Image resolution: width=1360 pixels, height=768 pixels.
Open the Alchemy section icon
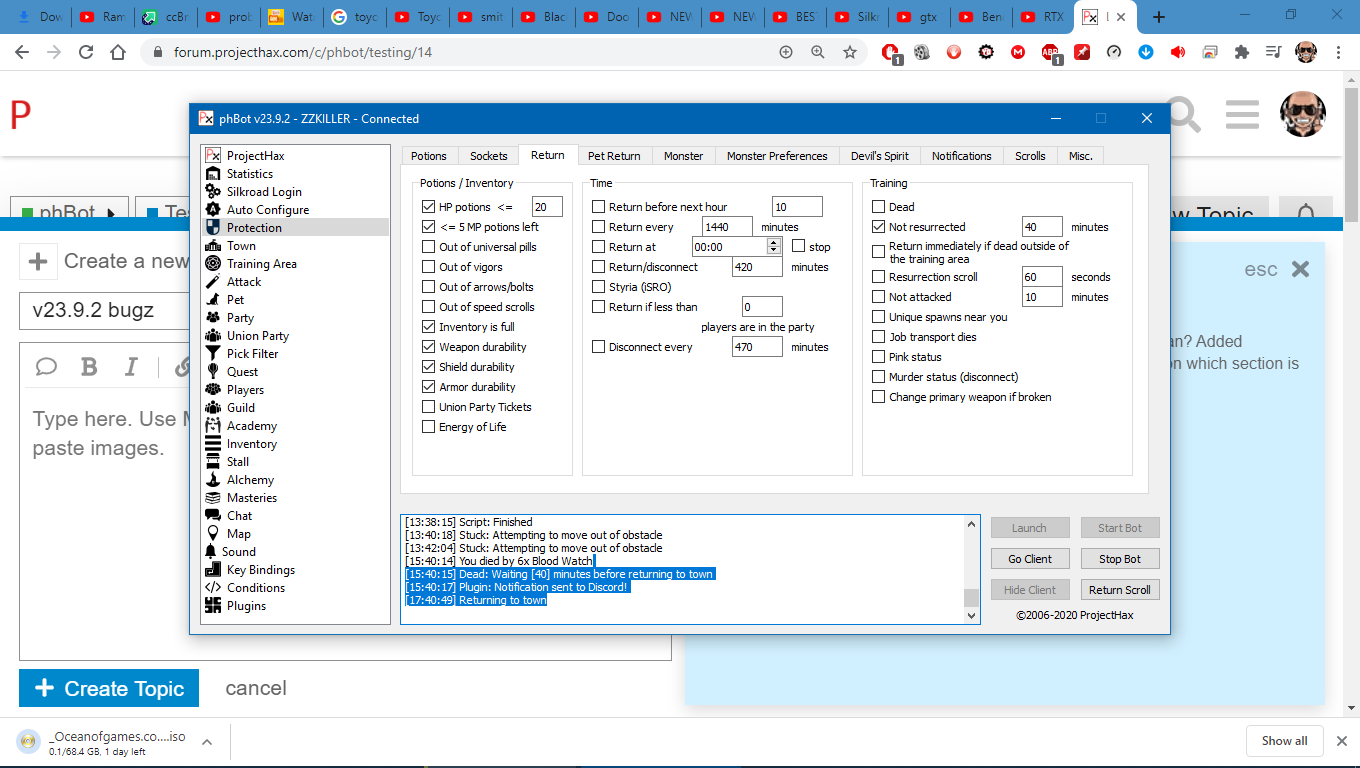point(212,480)
